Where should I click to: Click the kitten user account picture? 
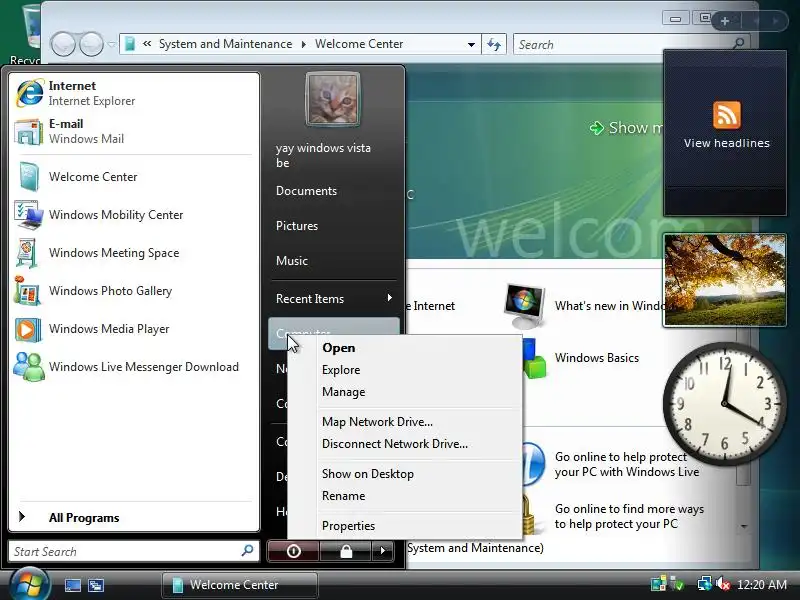click(333, 99)
